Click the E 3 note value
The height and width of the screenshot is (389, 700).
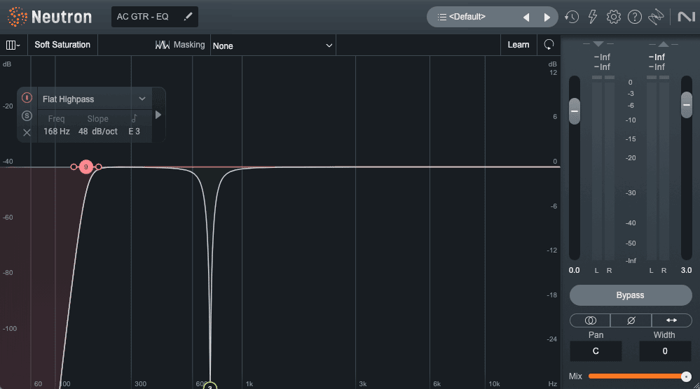(x=134, y=131)
